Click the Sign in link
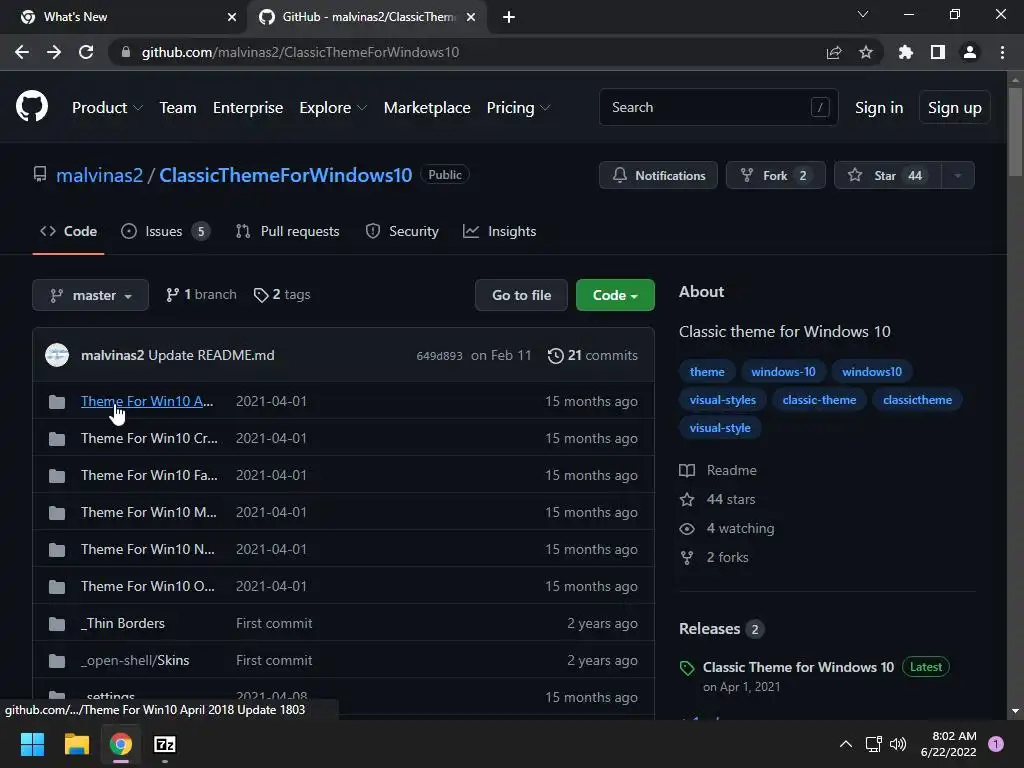Image resolution: width=1024 pixels, height=768 pixels. [x=879, y=108]
